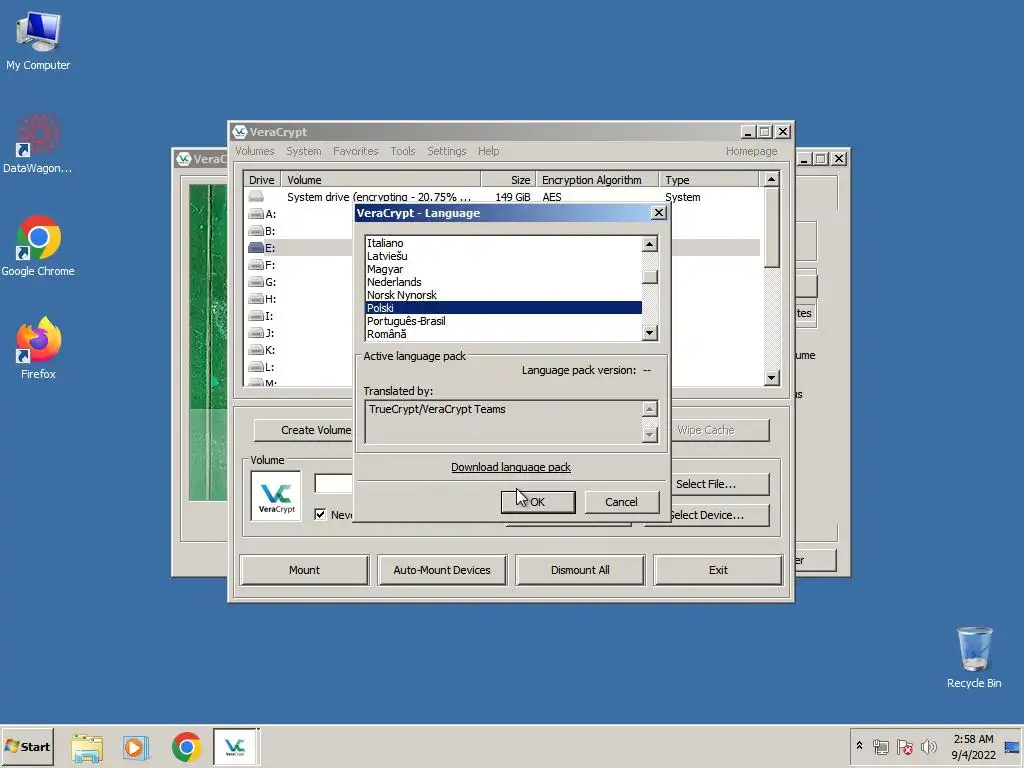
Task: Close the VeraCrypt Language dialog
Action: pos(659,213)
